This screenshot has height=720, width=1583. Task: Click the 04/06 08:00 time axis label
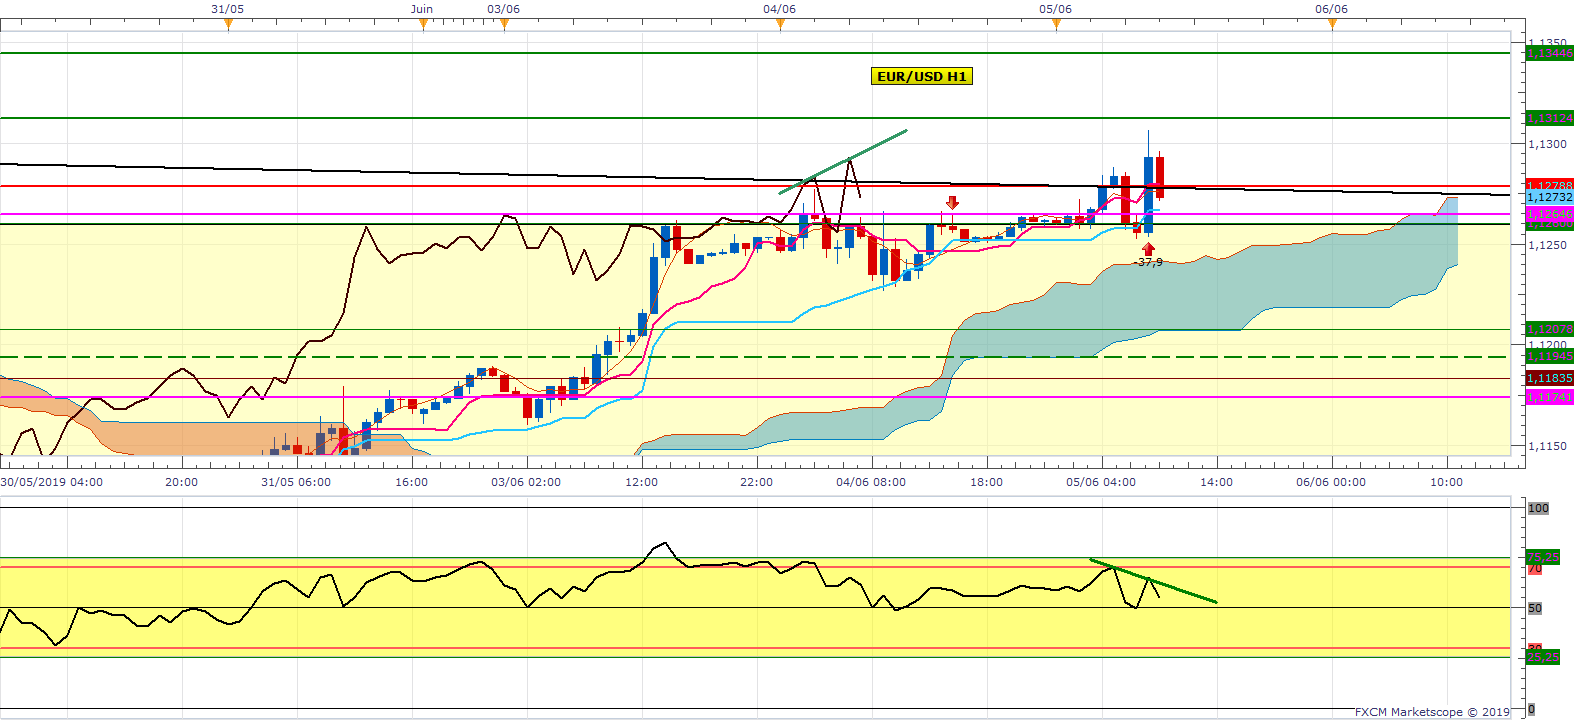[x=871, y=482]
